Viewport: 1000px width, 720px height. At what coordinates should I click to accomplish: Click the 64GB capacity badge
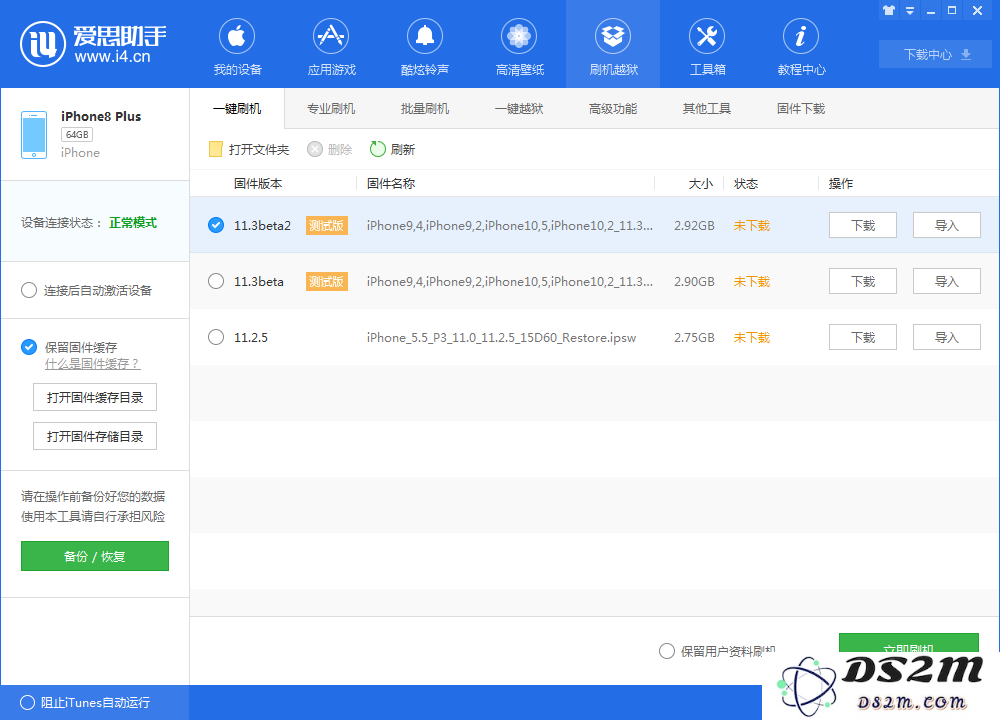coord(77,135)
